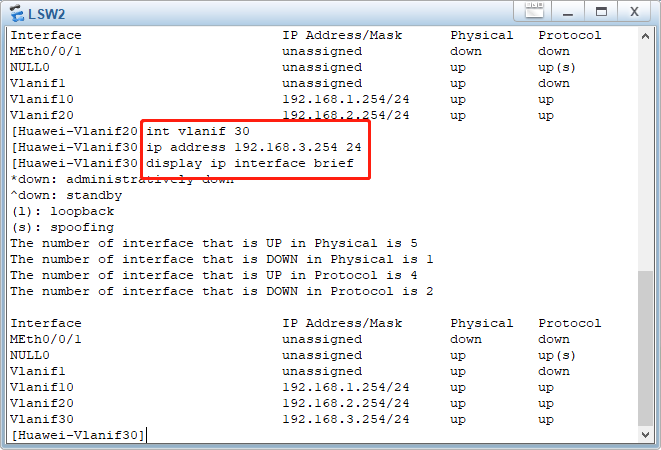
Task: Click the [Huawei-Vlanif30] command prompt at bottom
Action: [x=78, y=435]
